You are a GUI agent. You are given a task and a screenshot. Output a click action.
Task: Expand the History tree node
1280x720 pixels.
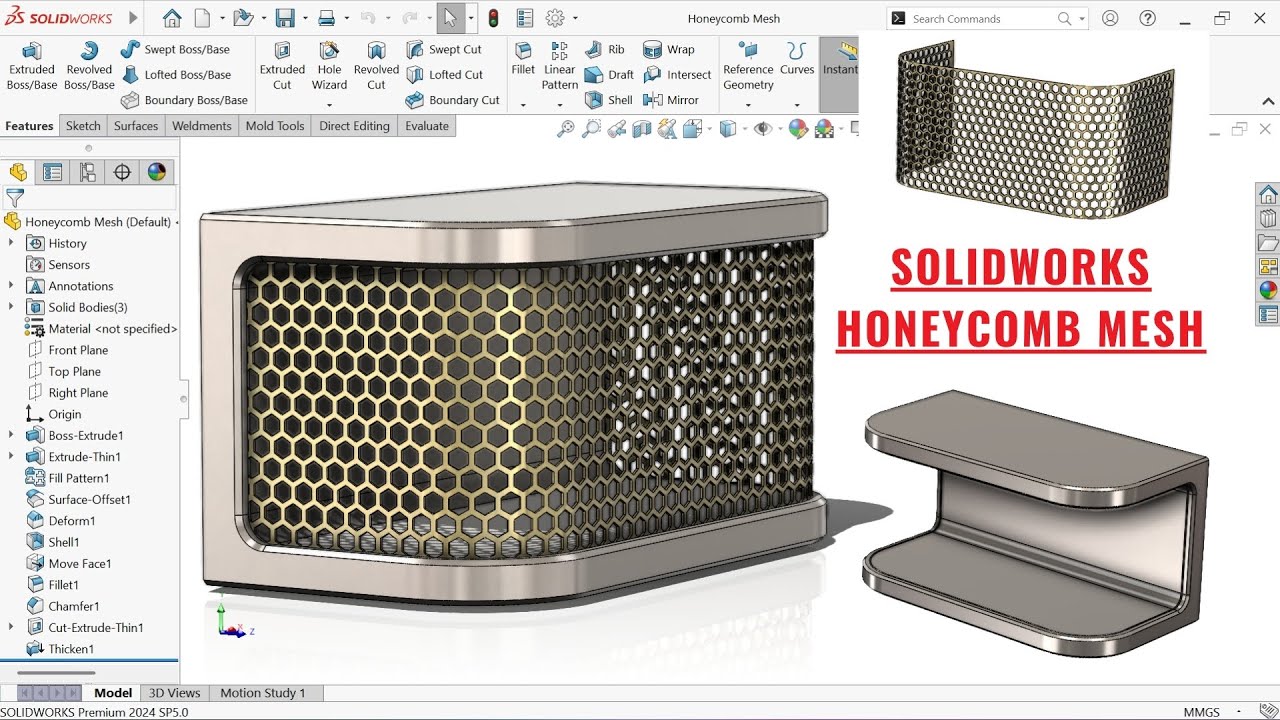11,243
